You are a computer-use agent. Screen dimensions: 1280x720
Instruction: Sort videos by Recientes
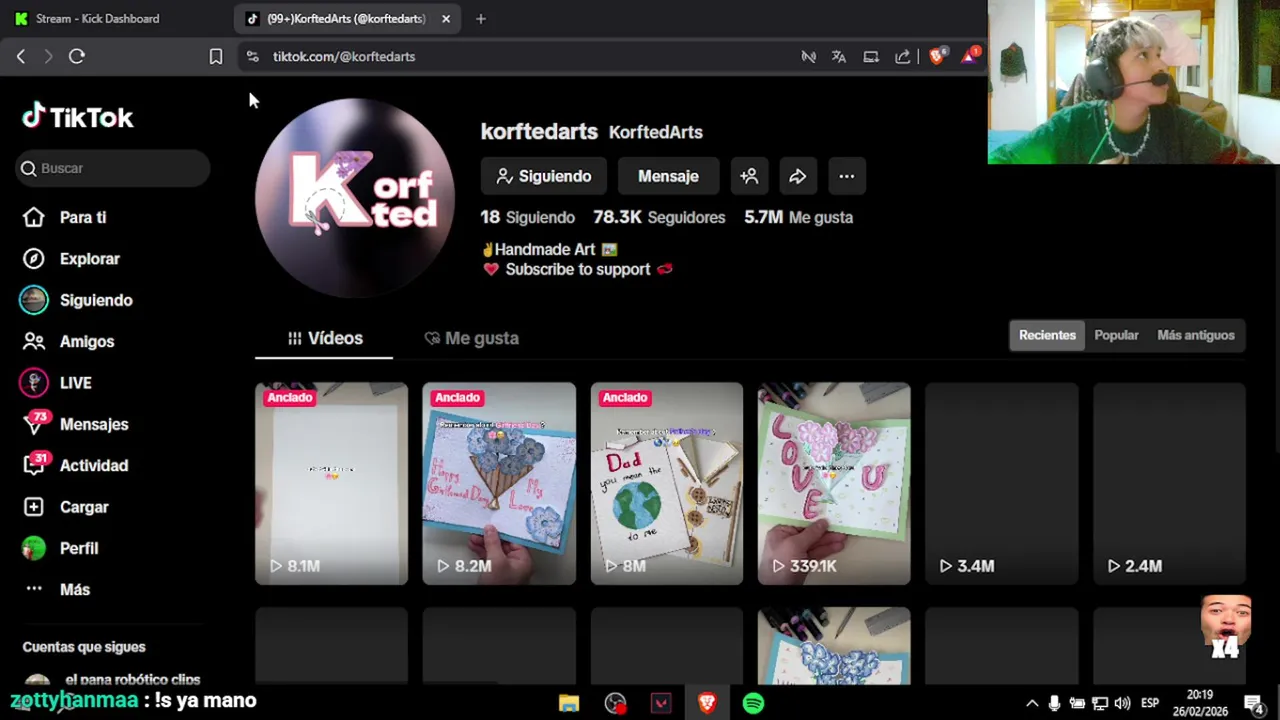(x=1047, y=335)
